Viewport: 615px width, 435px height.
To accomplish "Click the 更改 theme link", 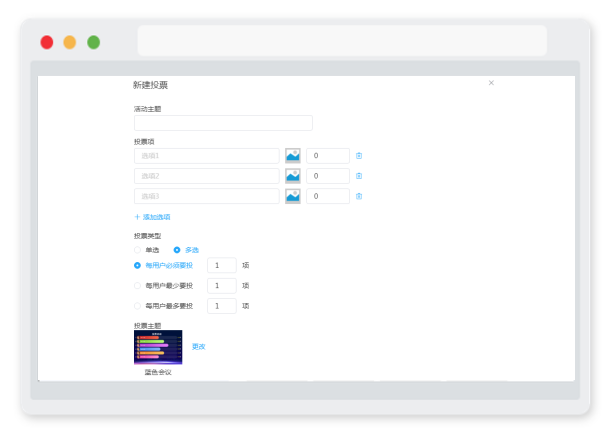I will pos(198,347).
